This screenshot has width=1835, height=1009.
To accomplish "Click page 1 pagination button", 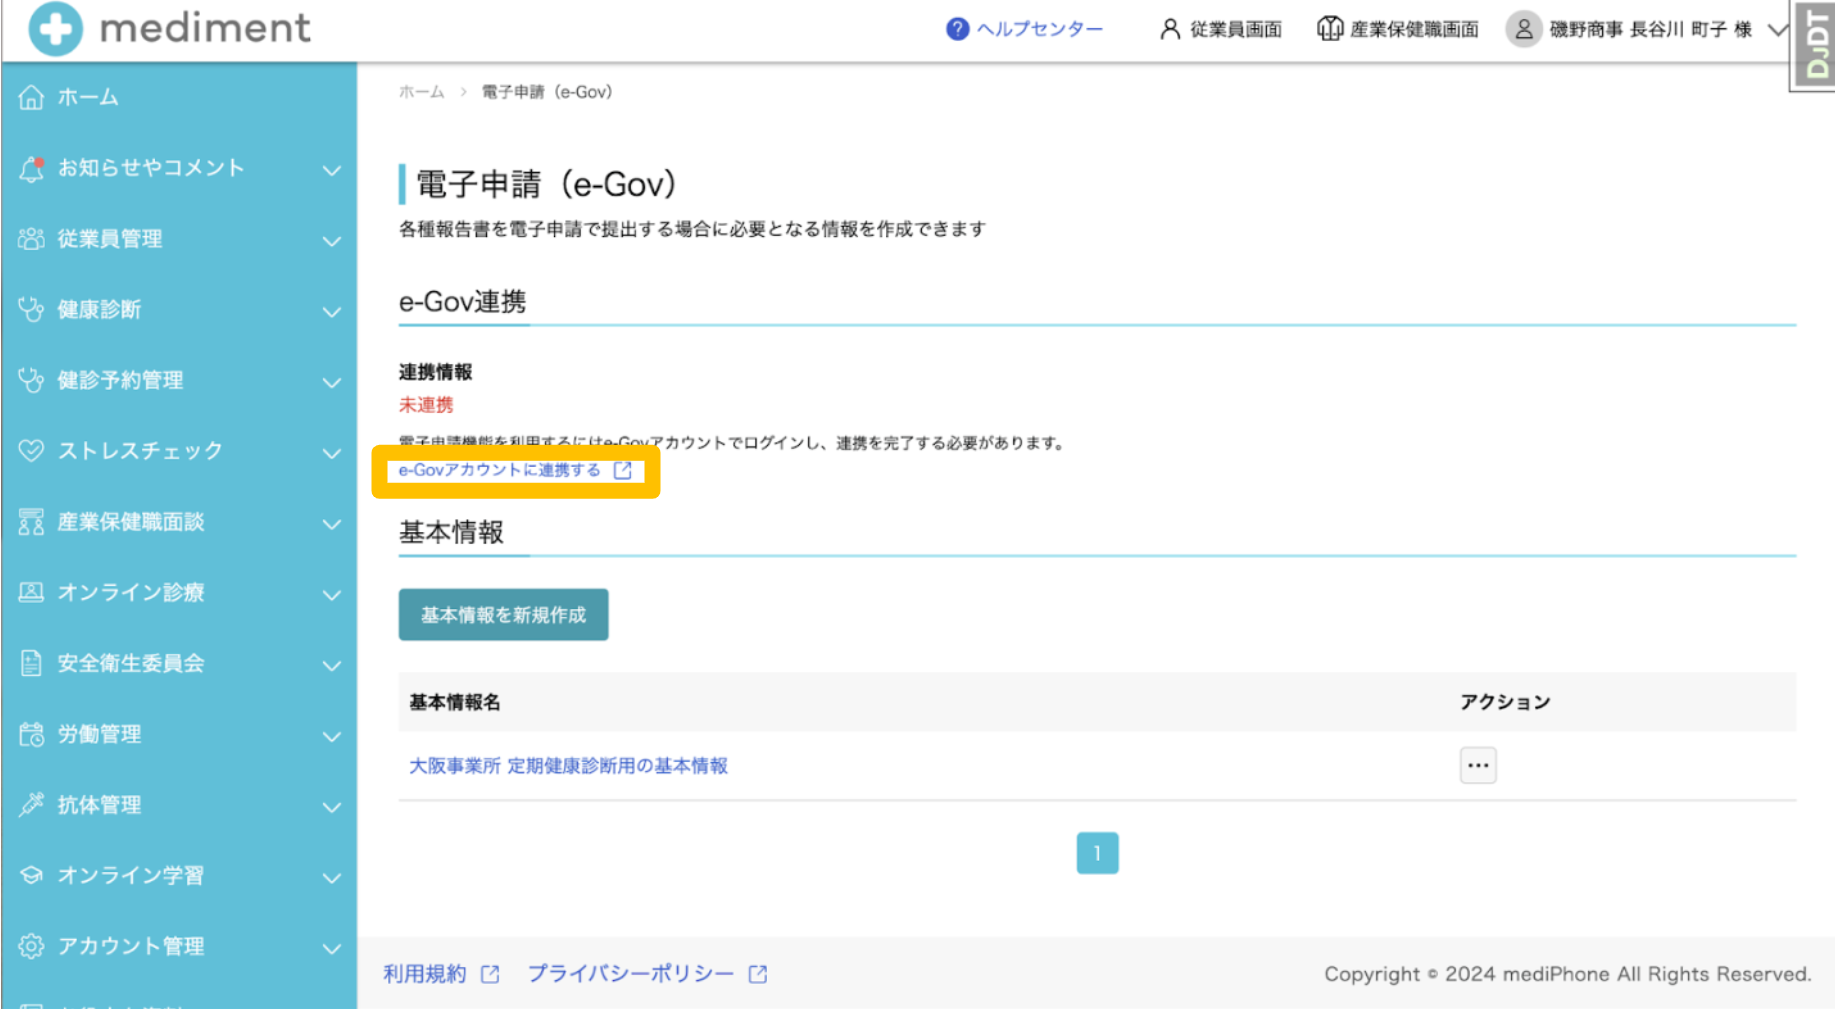I will (x=1097, y=853).
